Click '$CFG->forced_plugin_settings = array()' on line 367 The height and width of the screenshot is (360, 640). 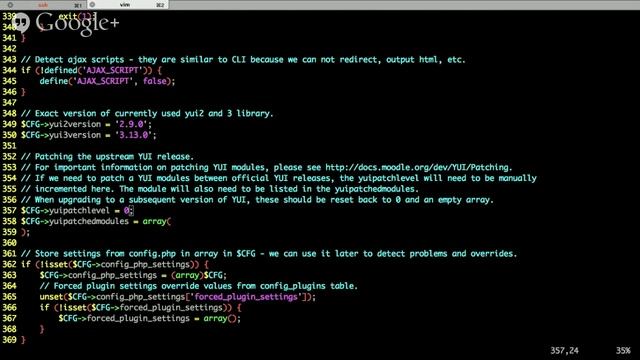[149, 318]
